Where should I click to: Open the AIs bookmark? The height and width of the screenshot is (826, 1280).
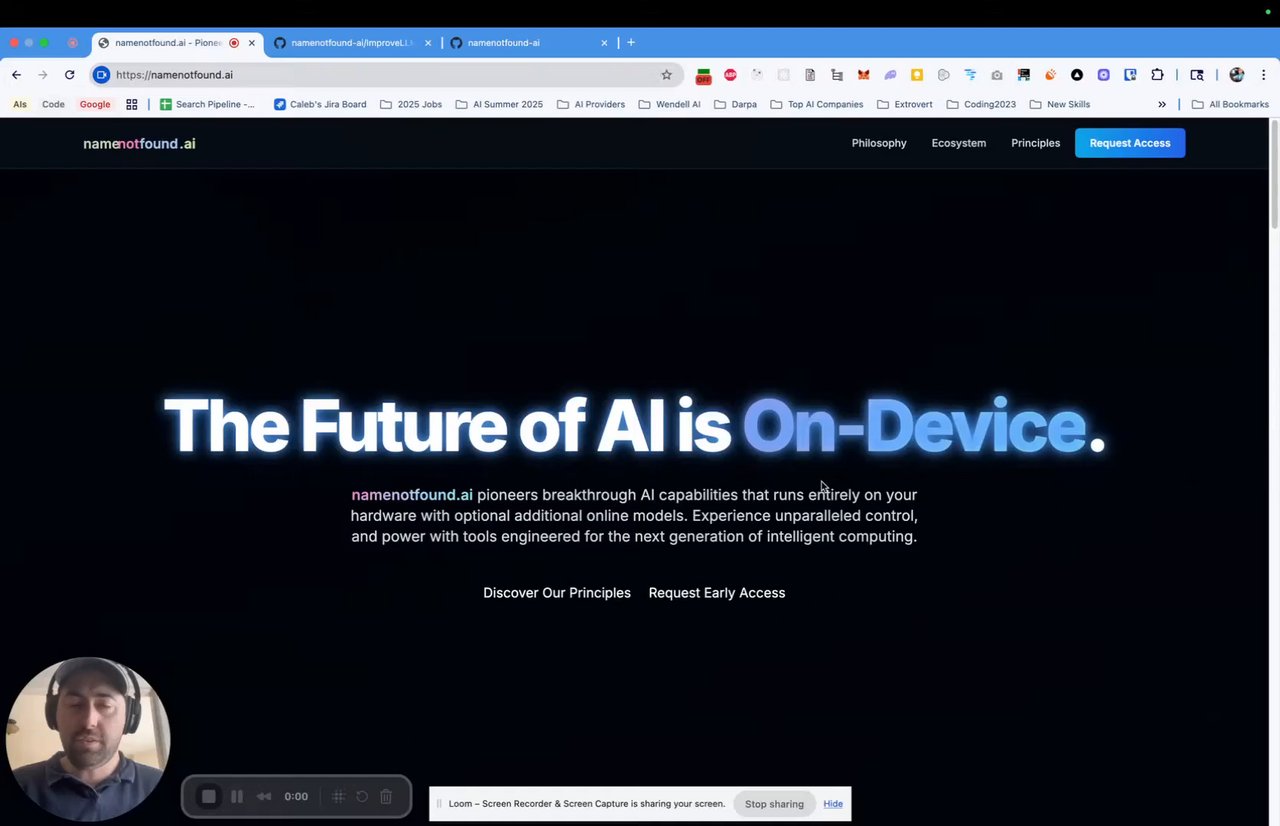point(20,104)
